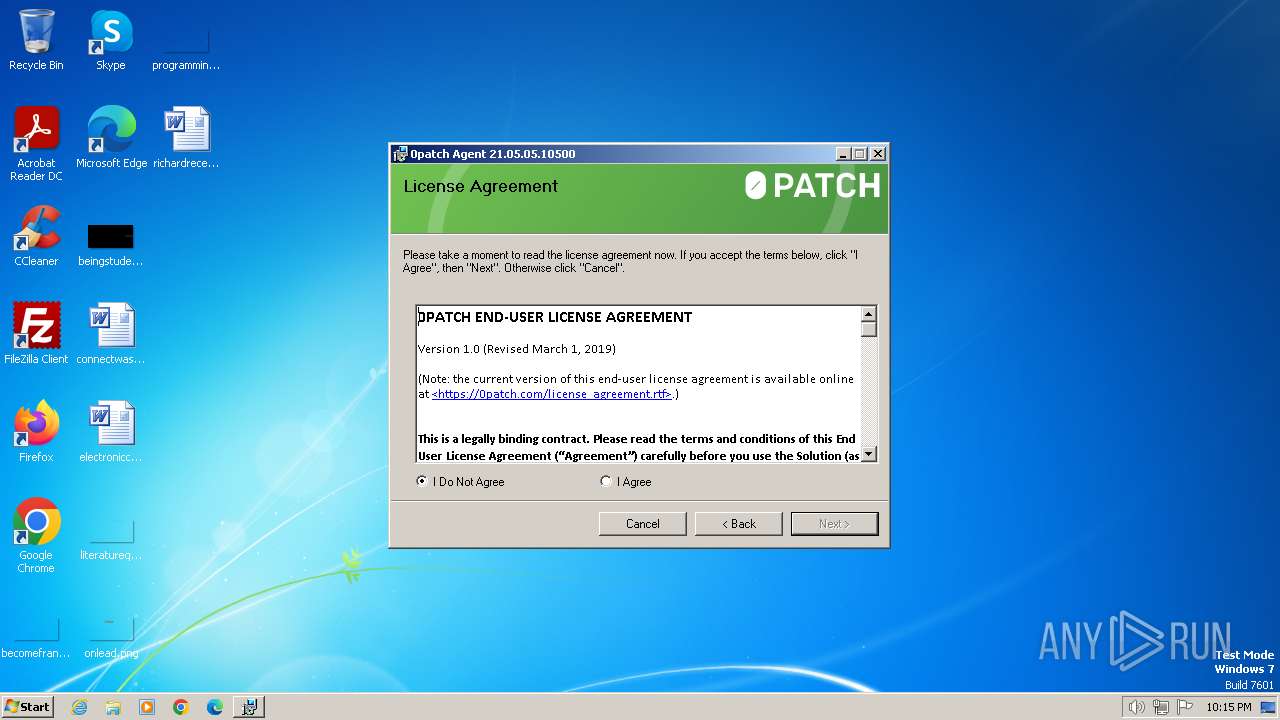Open the programmin desktop file
The width and height of the screenshot is (1280, 720).
click(186, 48)
